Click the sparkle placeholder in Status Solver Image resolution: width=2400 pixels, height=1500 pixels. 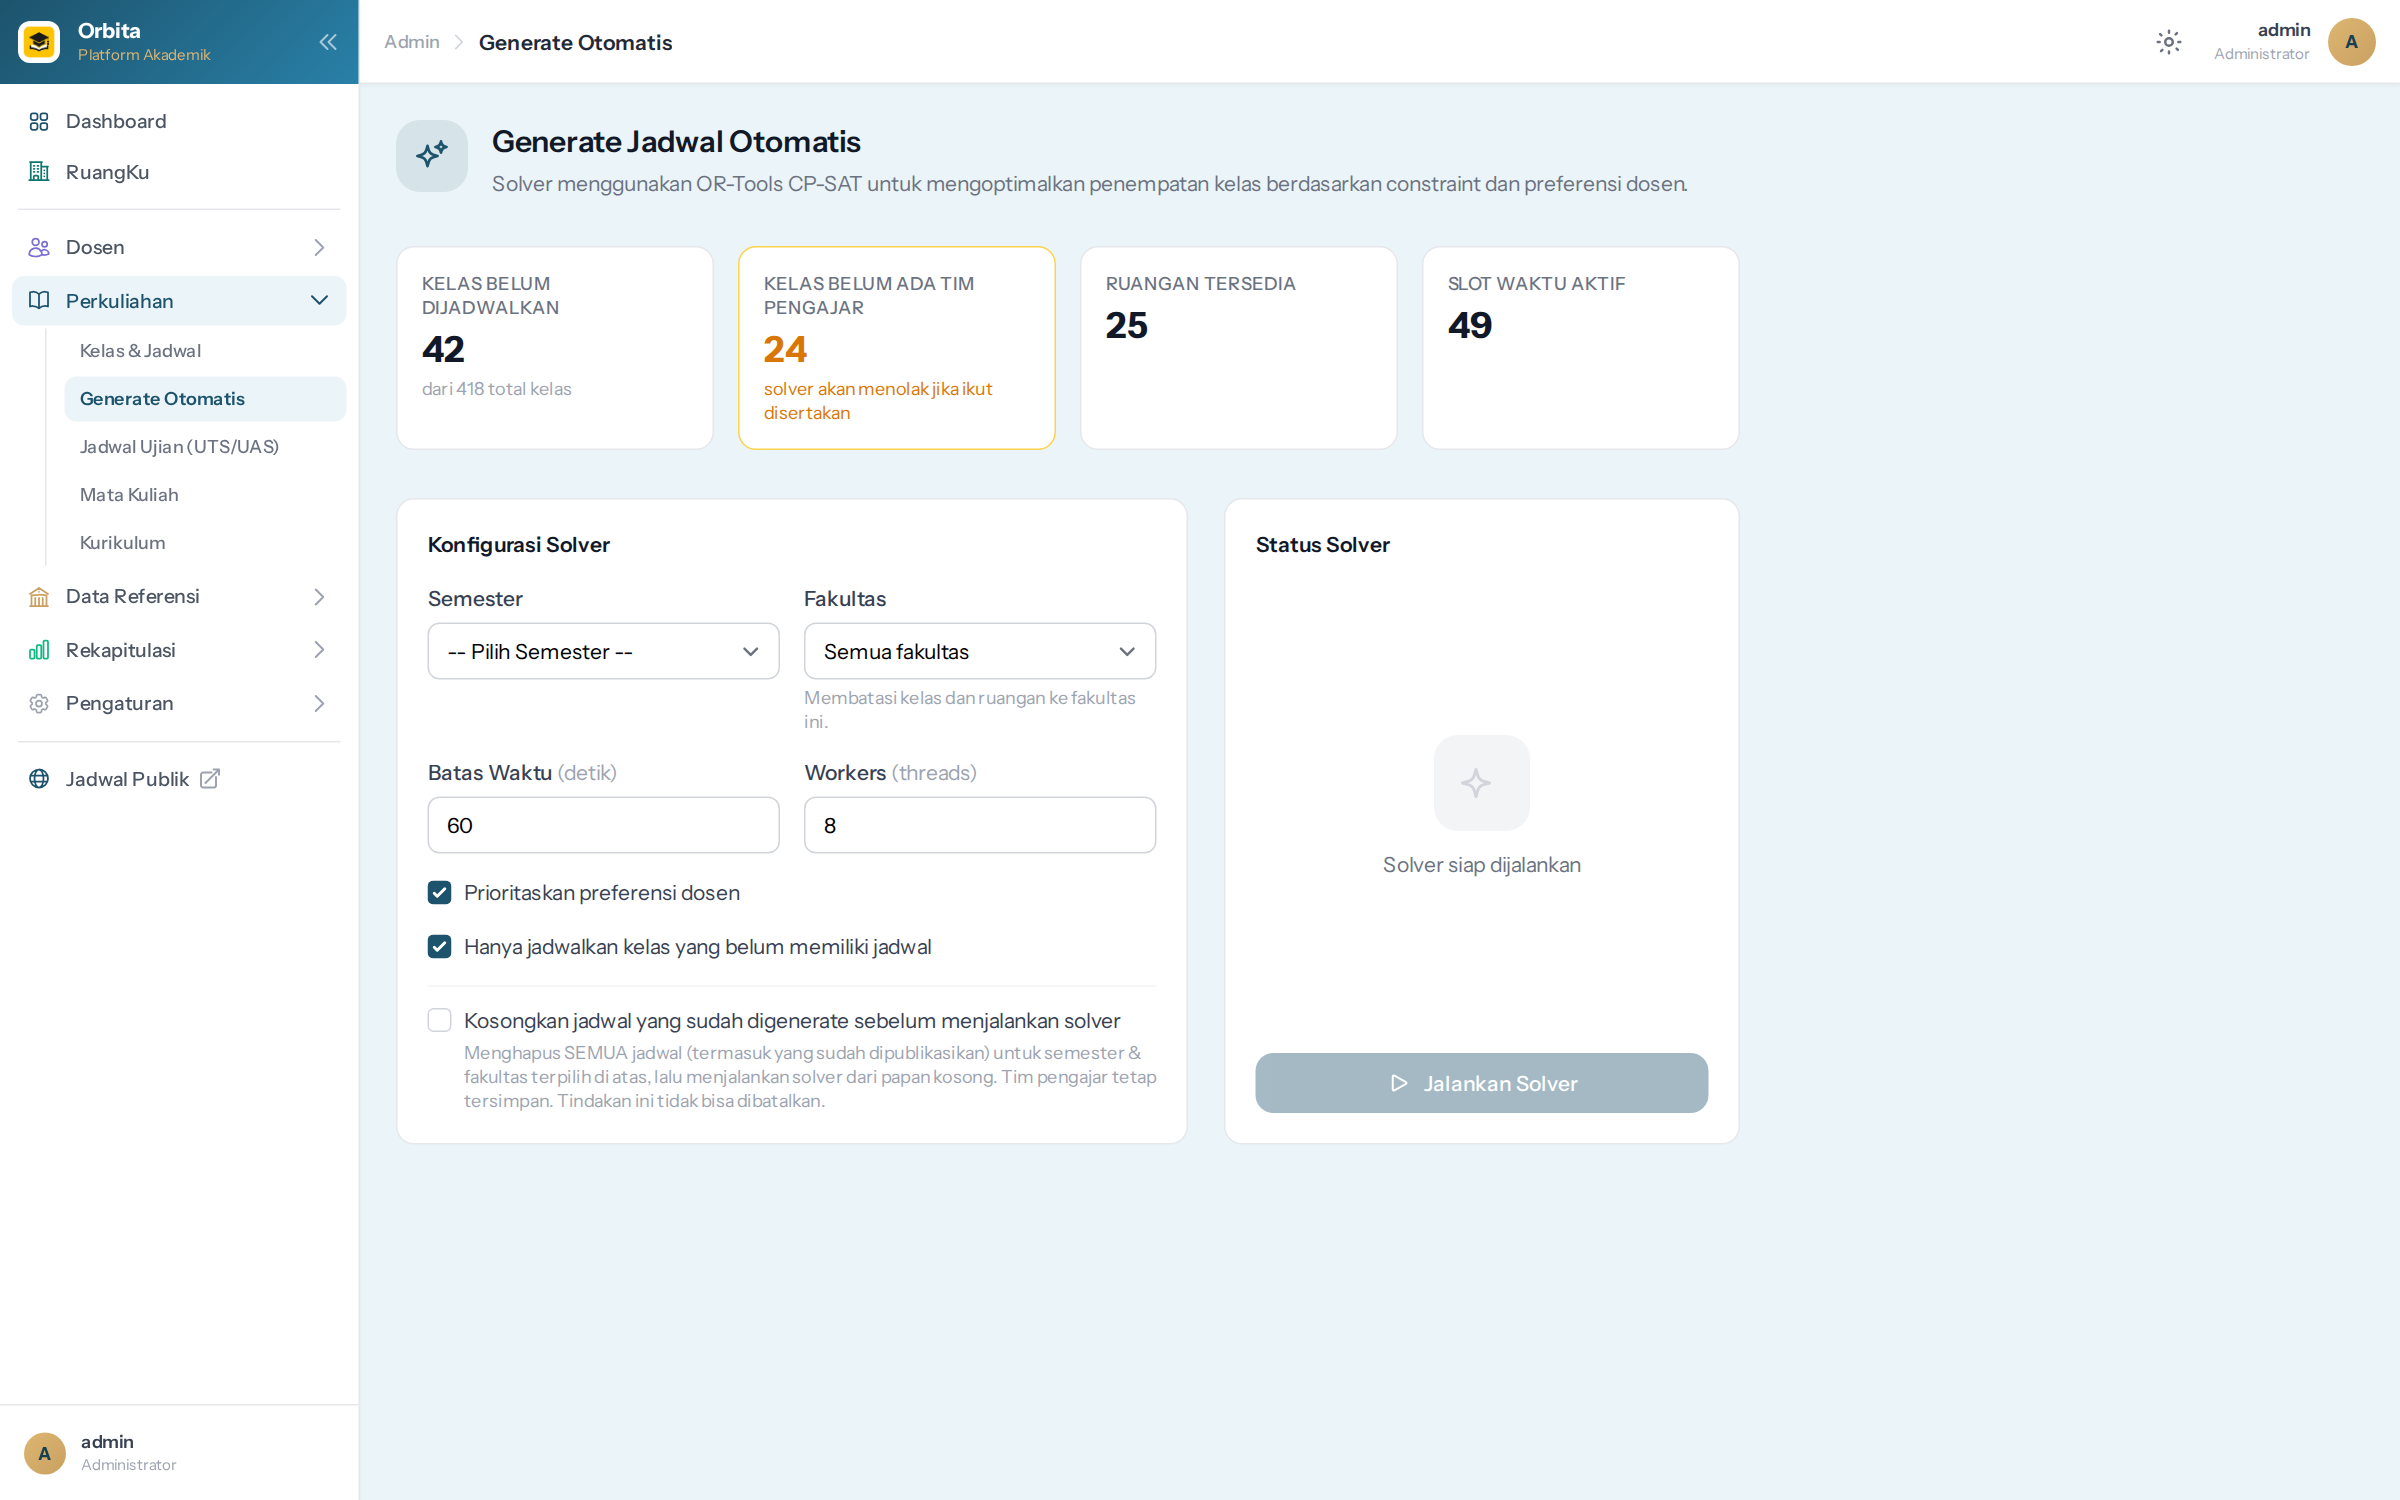(x=1481, y=783)
